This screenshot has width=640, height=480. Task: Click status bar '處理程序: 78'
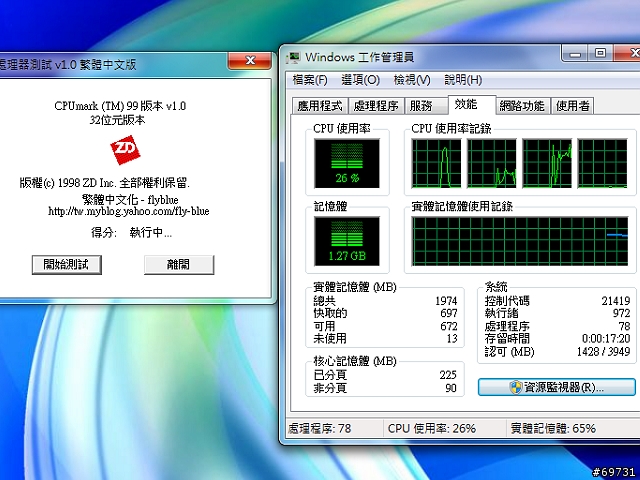[320, 429]
